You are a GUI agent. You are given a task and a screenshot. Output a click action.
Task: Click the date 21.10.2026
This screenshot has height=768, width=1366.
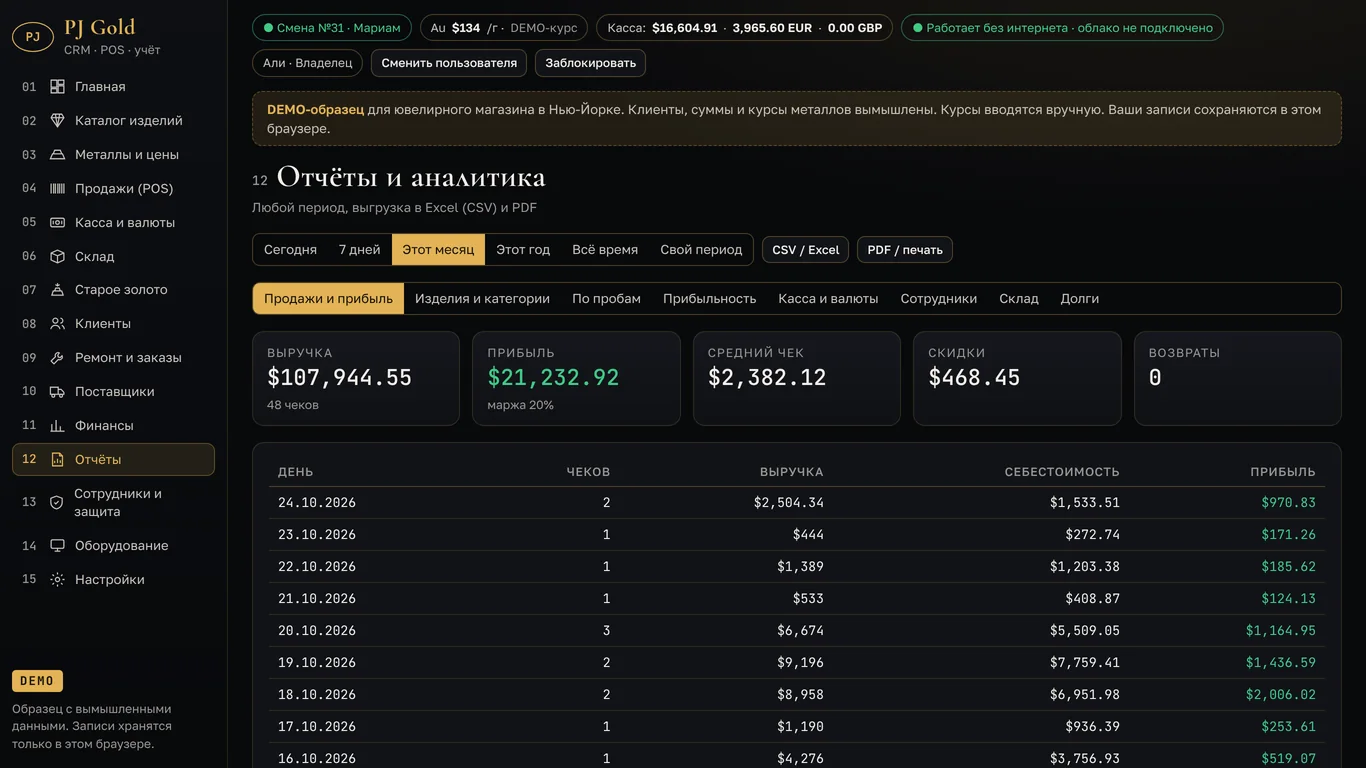(317, 599)
